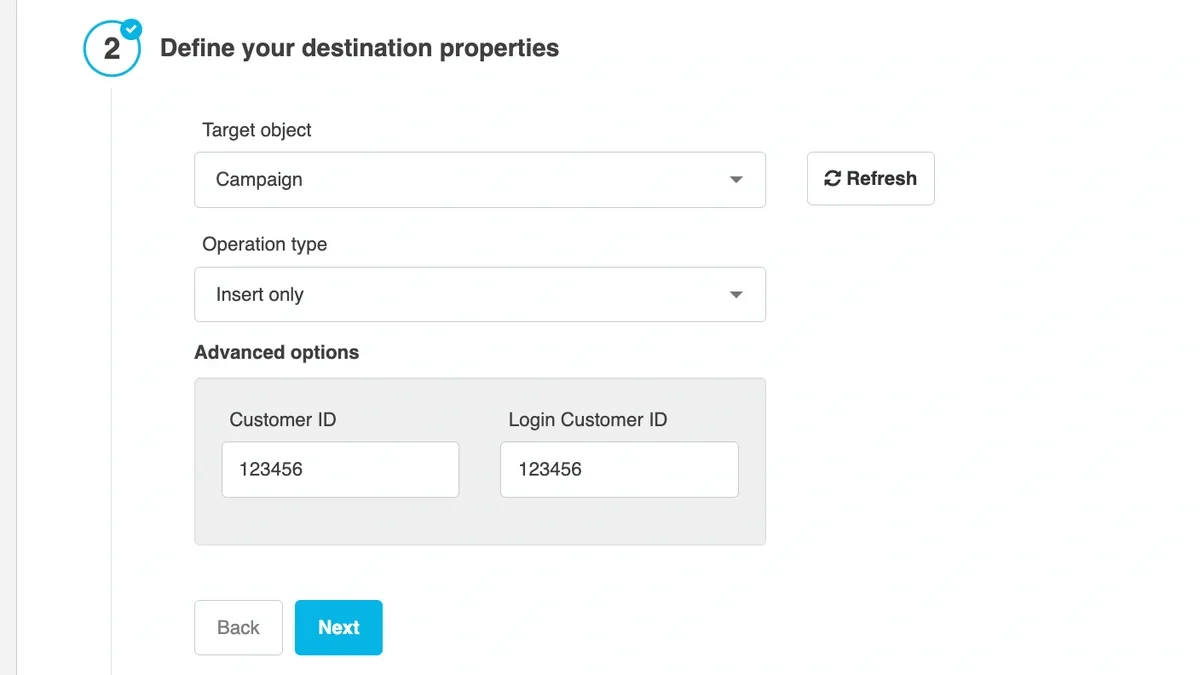Click the Define your destination properties heading
Screen dimensions: 1200x675
click(360, 47)
